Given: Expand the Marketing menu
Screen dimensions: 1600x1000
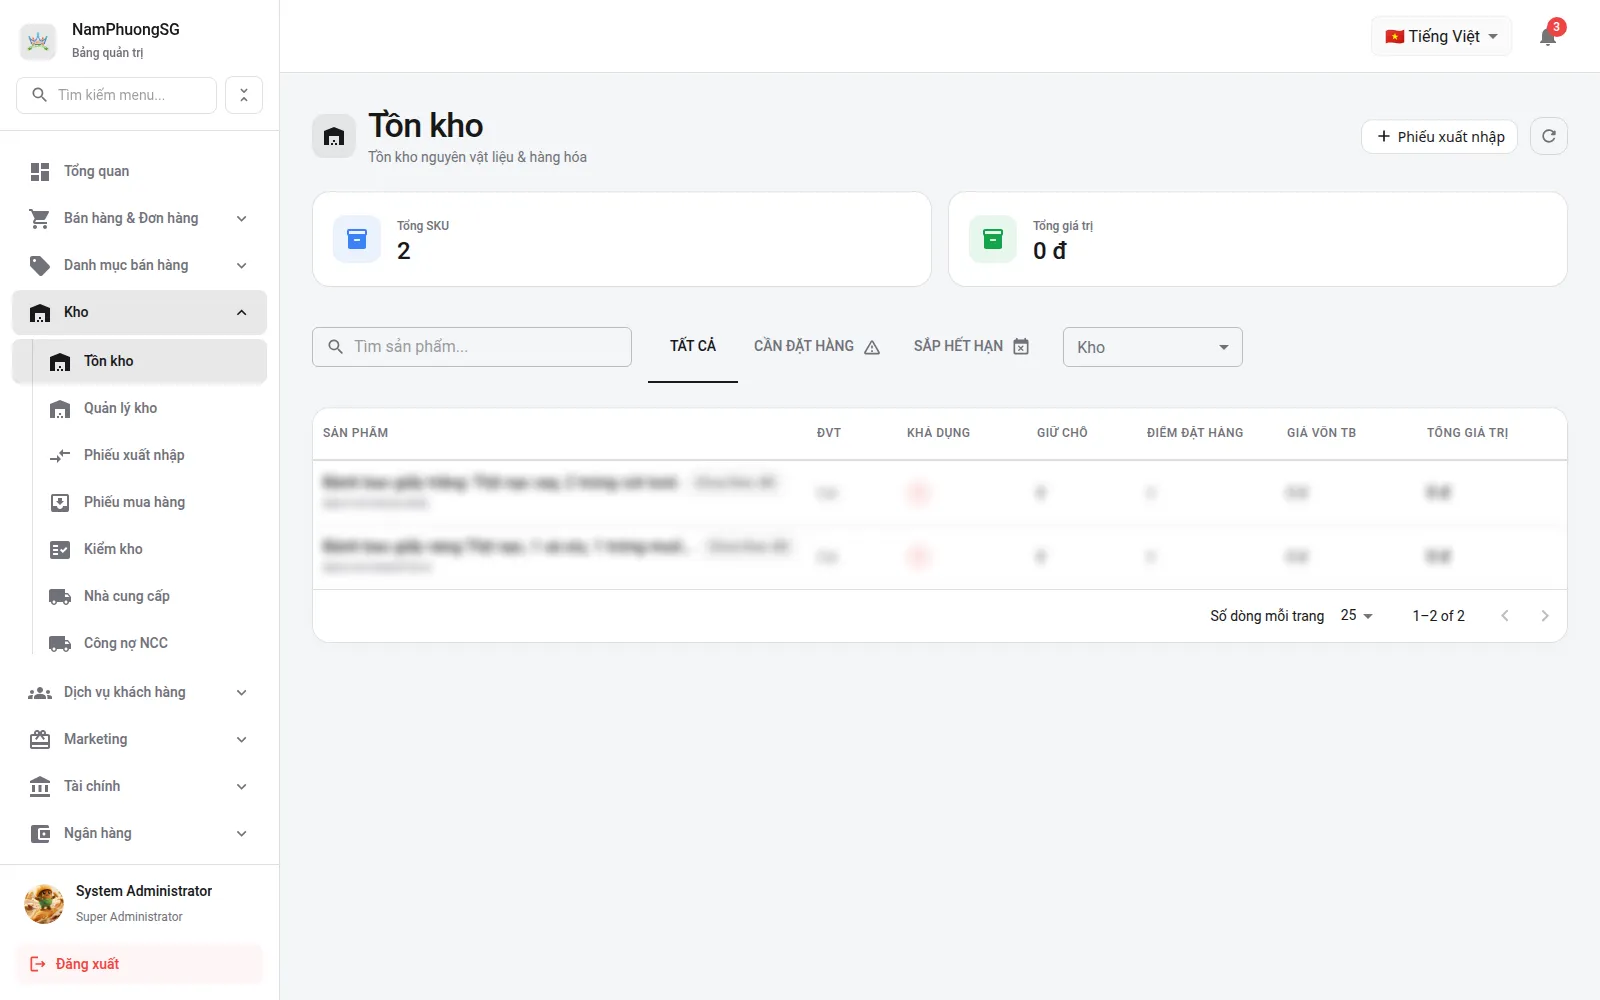Looking at the screenshot, I should (139, 739).
